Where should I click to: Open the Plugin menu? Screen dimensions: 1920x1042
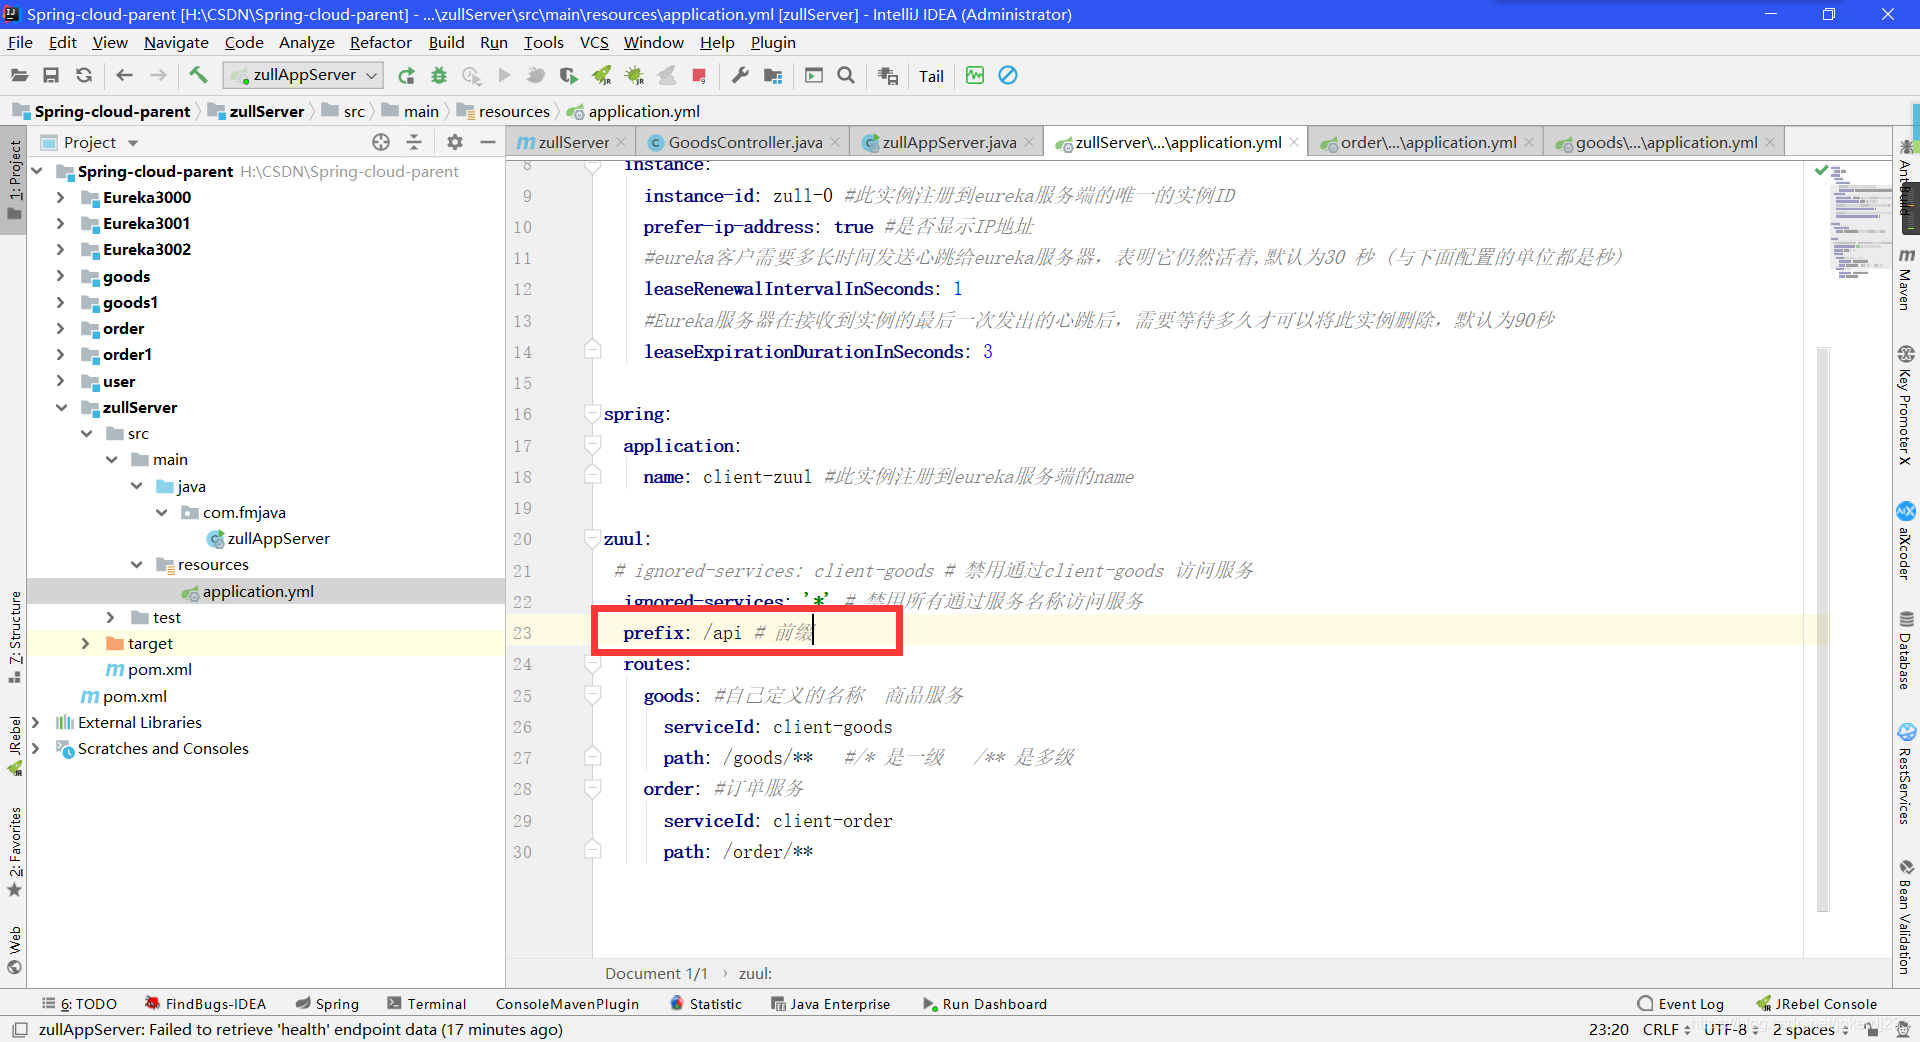(x=773, y=42)
